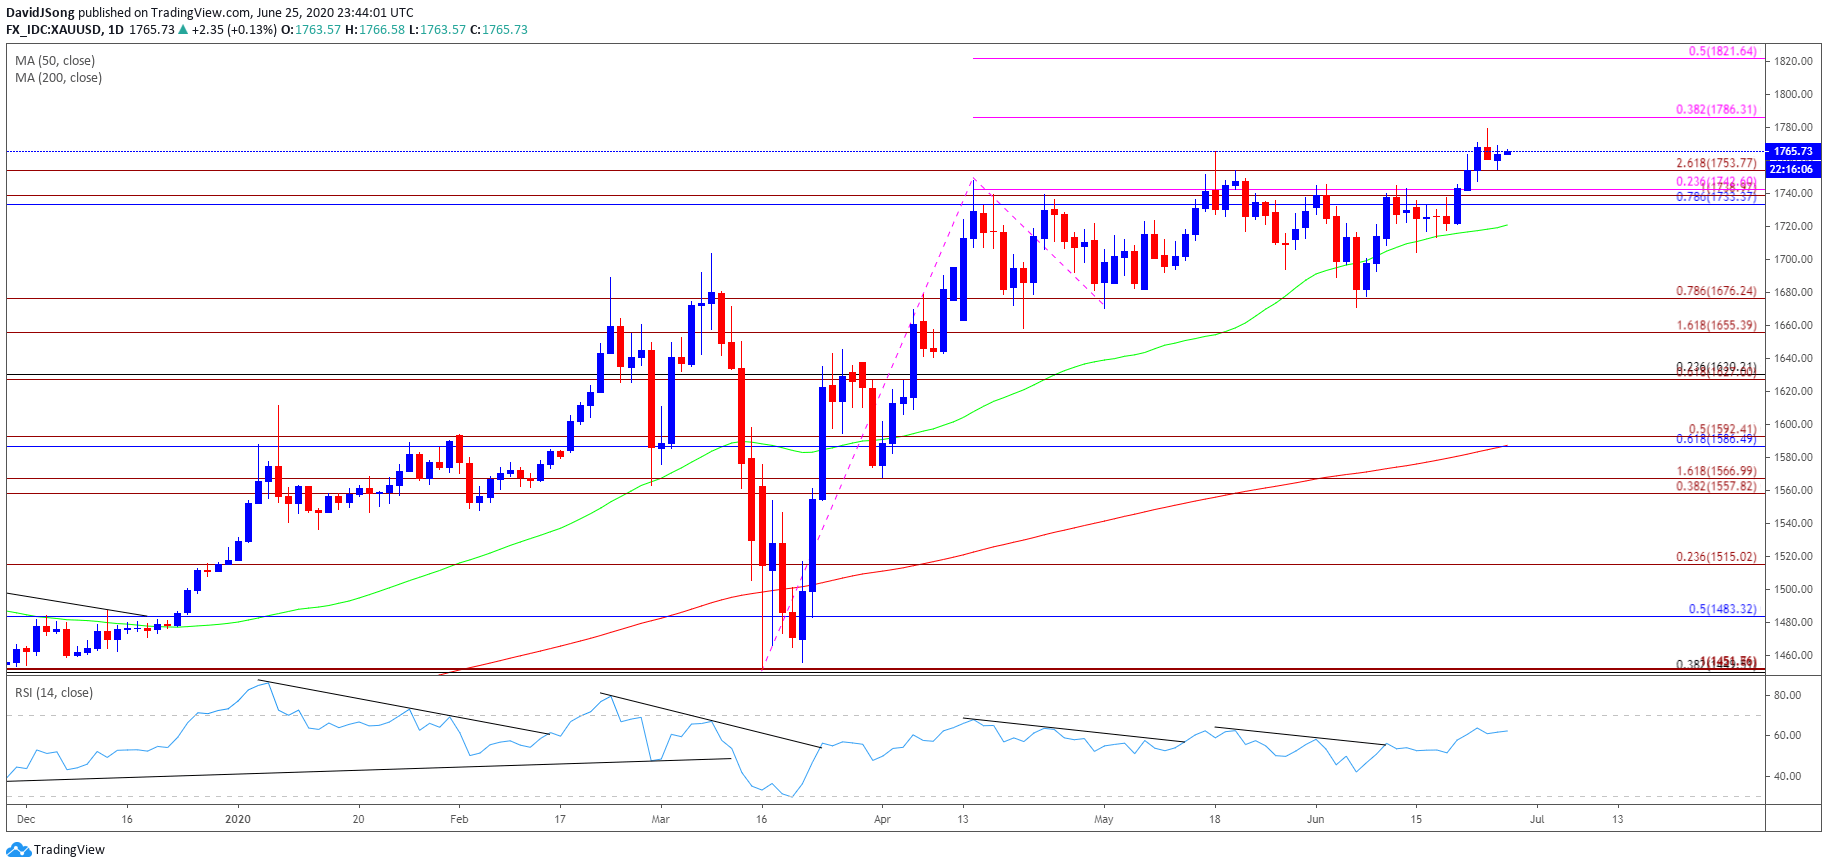Select the L:1763.57 low value

click(x=438, y=30)
